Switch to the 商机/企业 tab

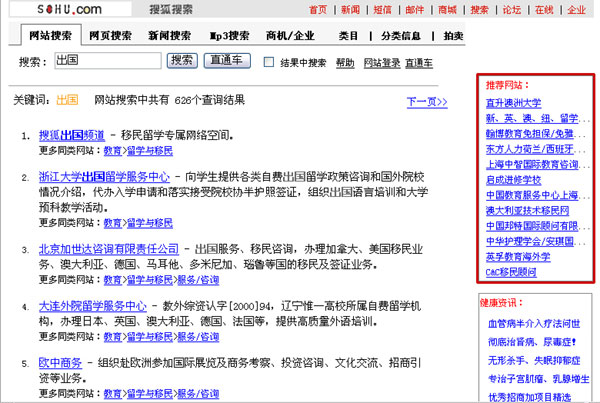coord(290,36)
